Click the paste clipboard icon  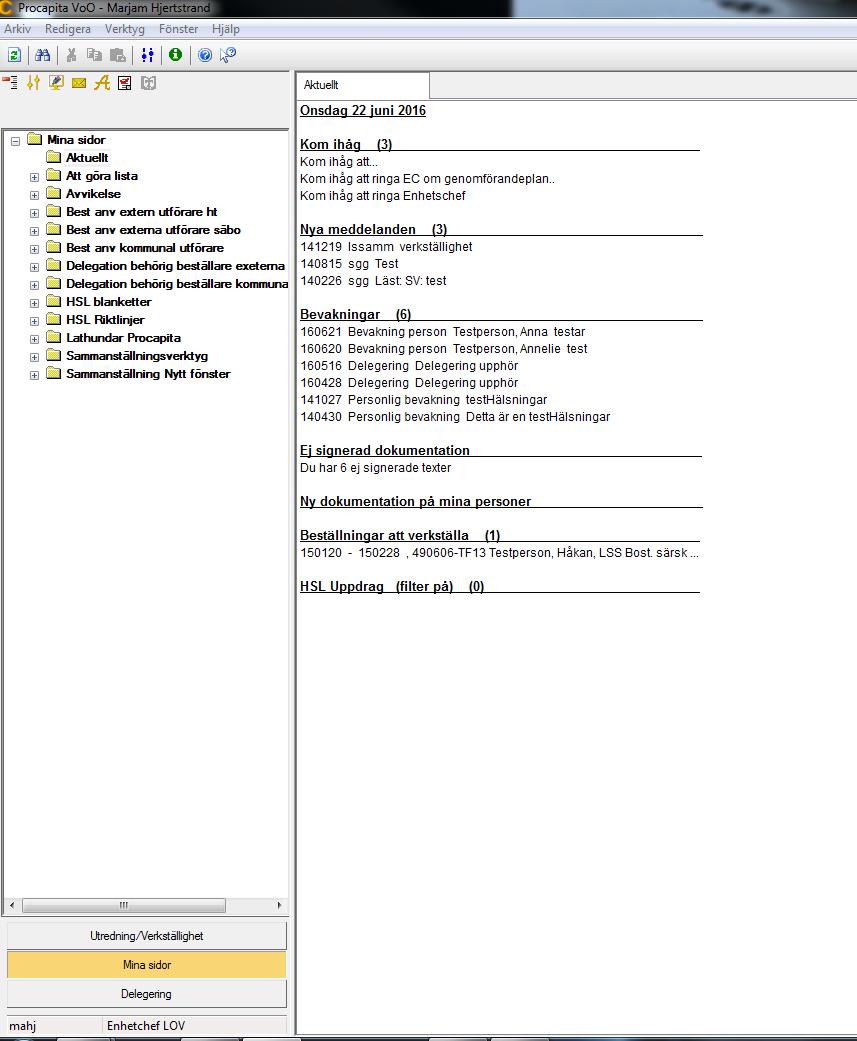[x=117, y=55]
